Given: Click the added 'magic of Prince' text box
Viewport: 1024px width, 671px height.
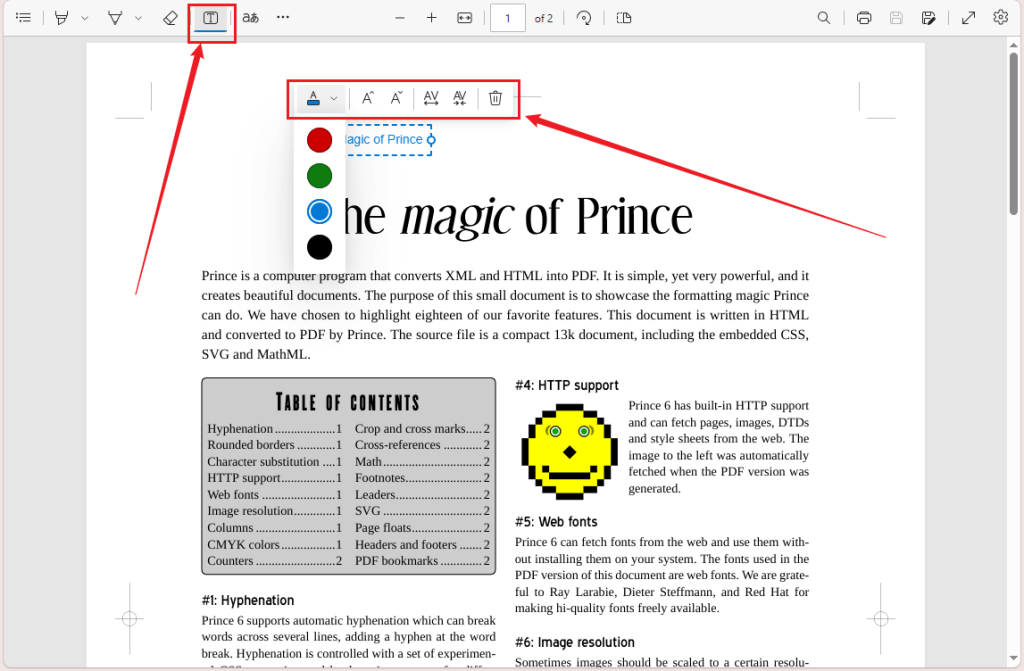Looking at the screenshot, I should pos(388,140).
